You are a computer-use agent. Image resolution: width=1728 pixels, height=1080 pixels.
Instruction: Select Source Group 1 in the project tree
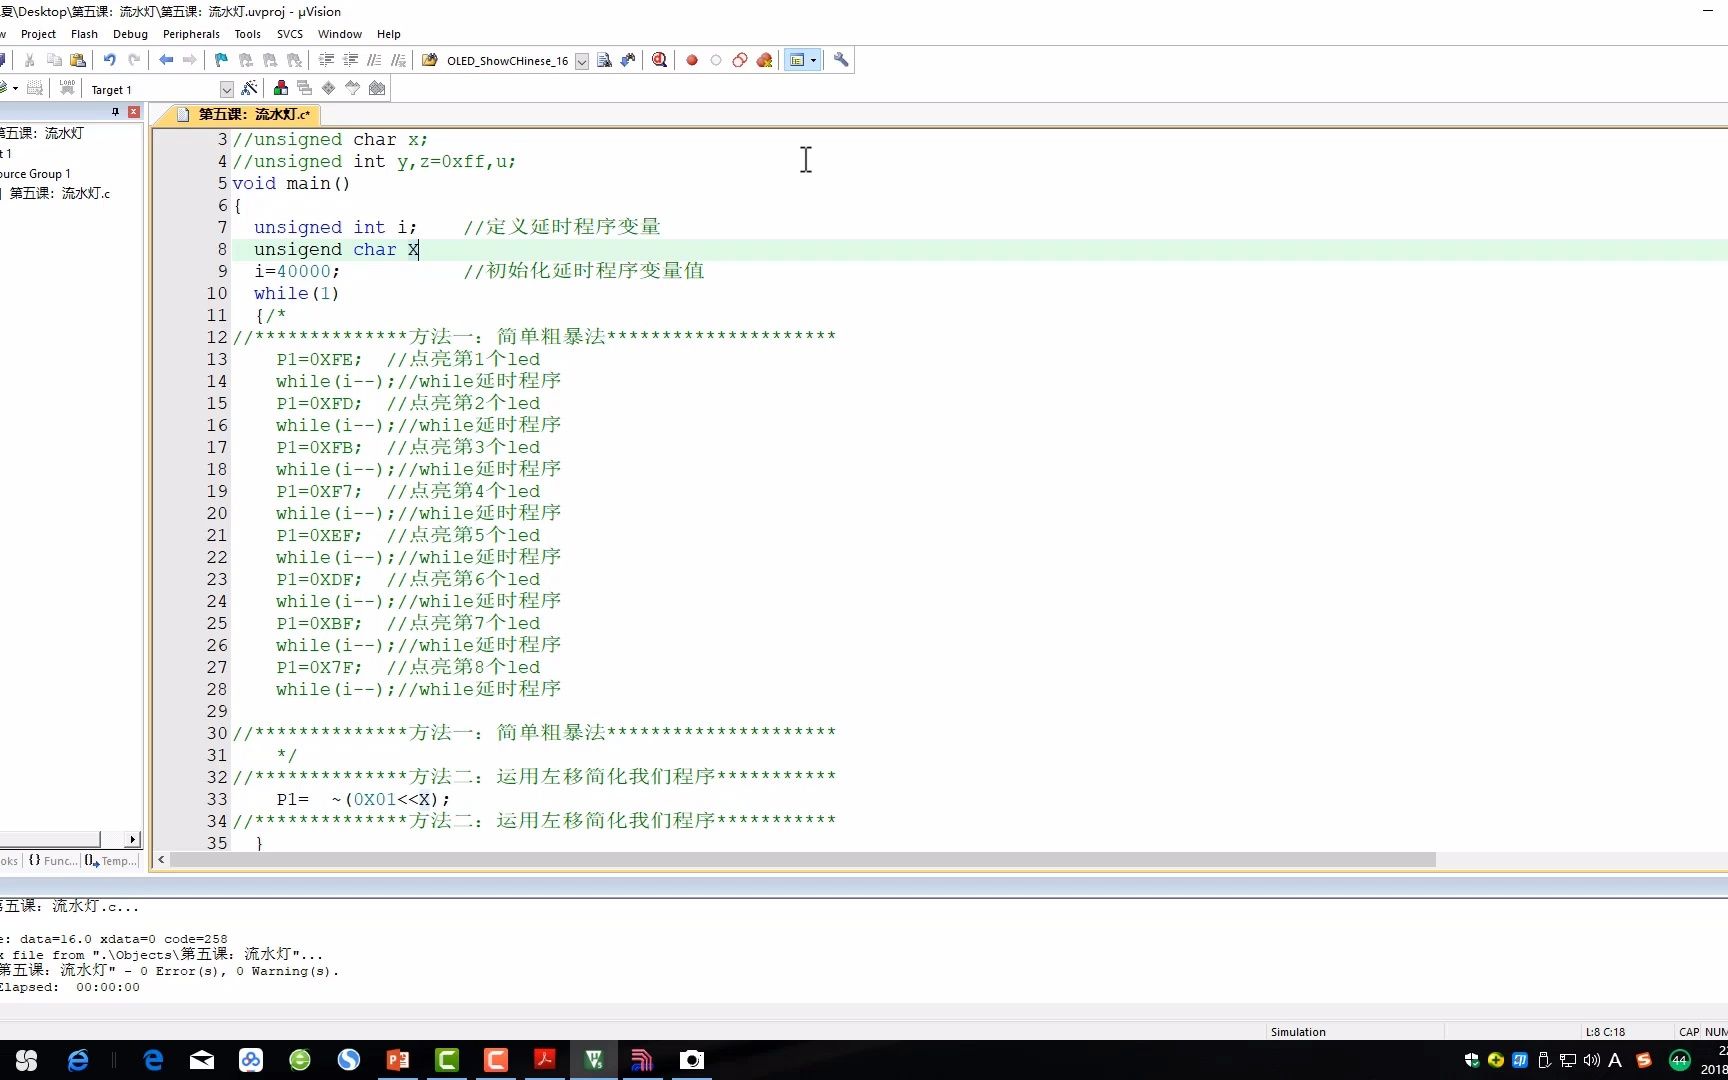36,174
